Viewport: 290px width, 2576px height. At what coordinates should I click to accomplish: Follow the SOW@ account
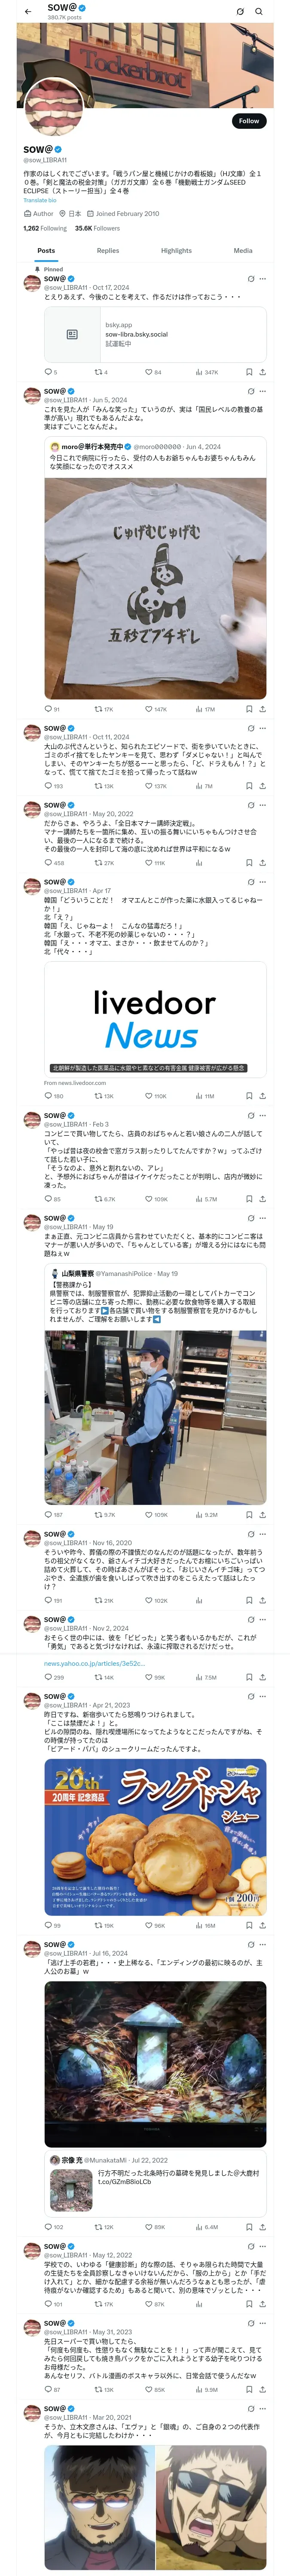pyautogui.click(x=249, y=121)
